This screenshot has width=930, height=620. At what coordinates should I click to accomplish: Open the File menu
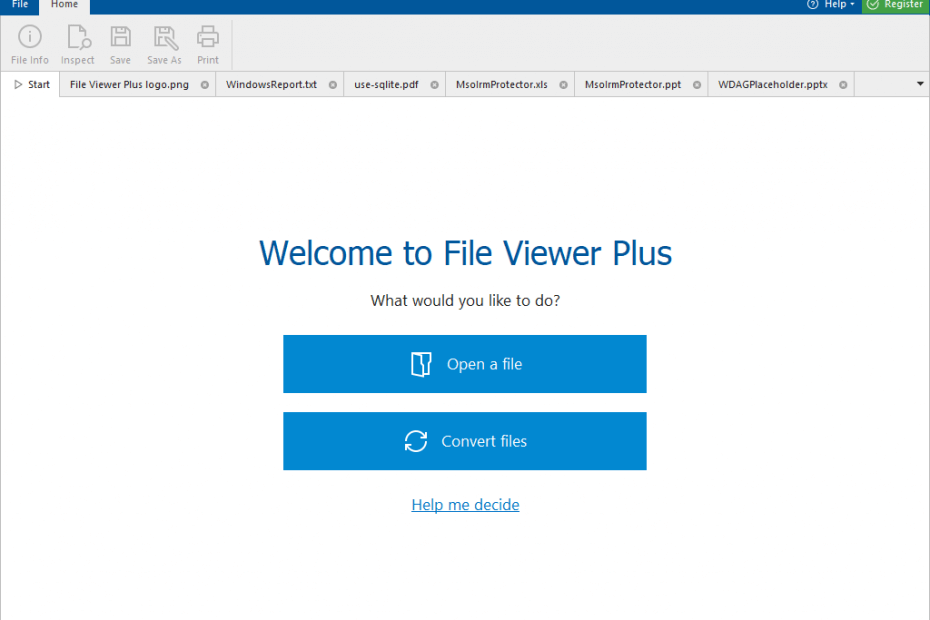pyautogui.click(x=19, y=5)
